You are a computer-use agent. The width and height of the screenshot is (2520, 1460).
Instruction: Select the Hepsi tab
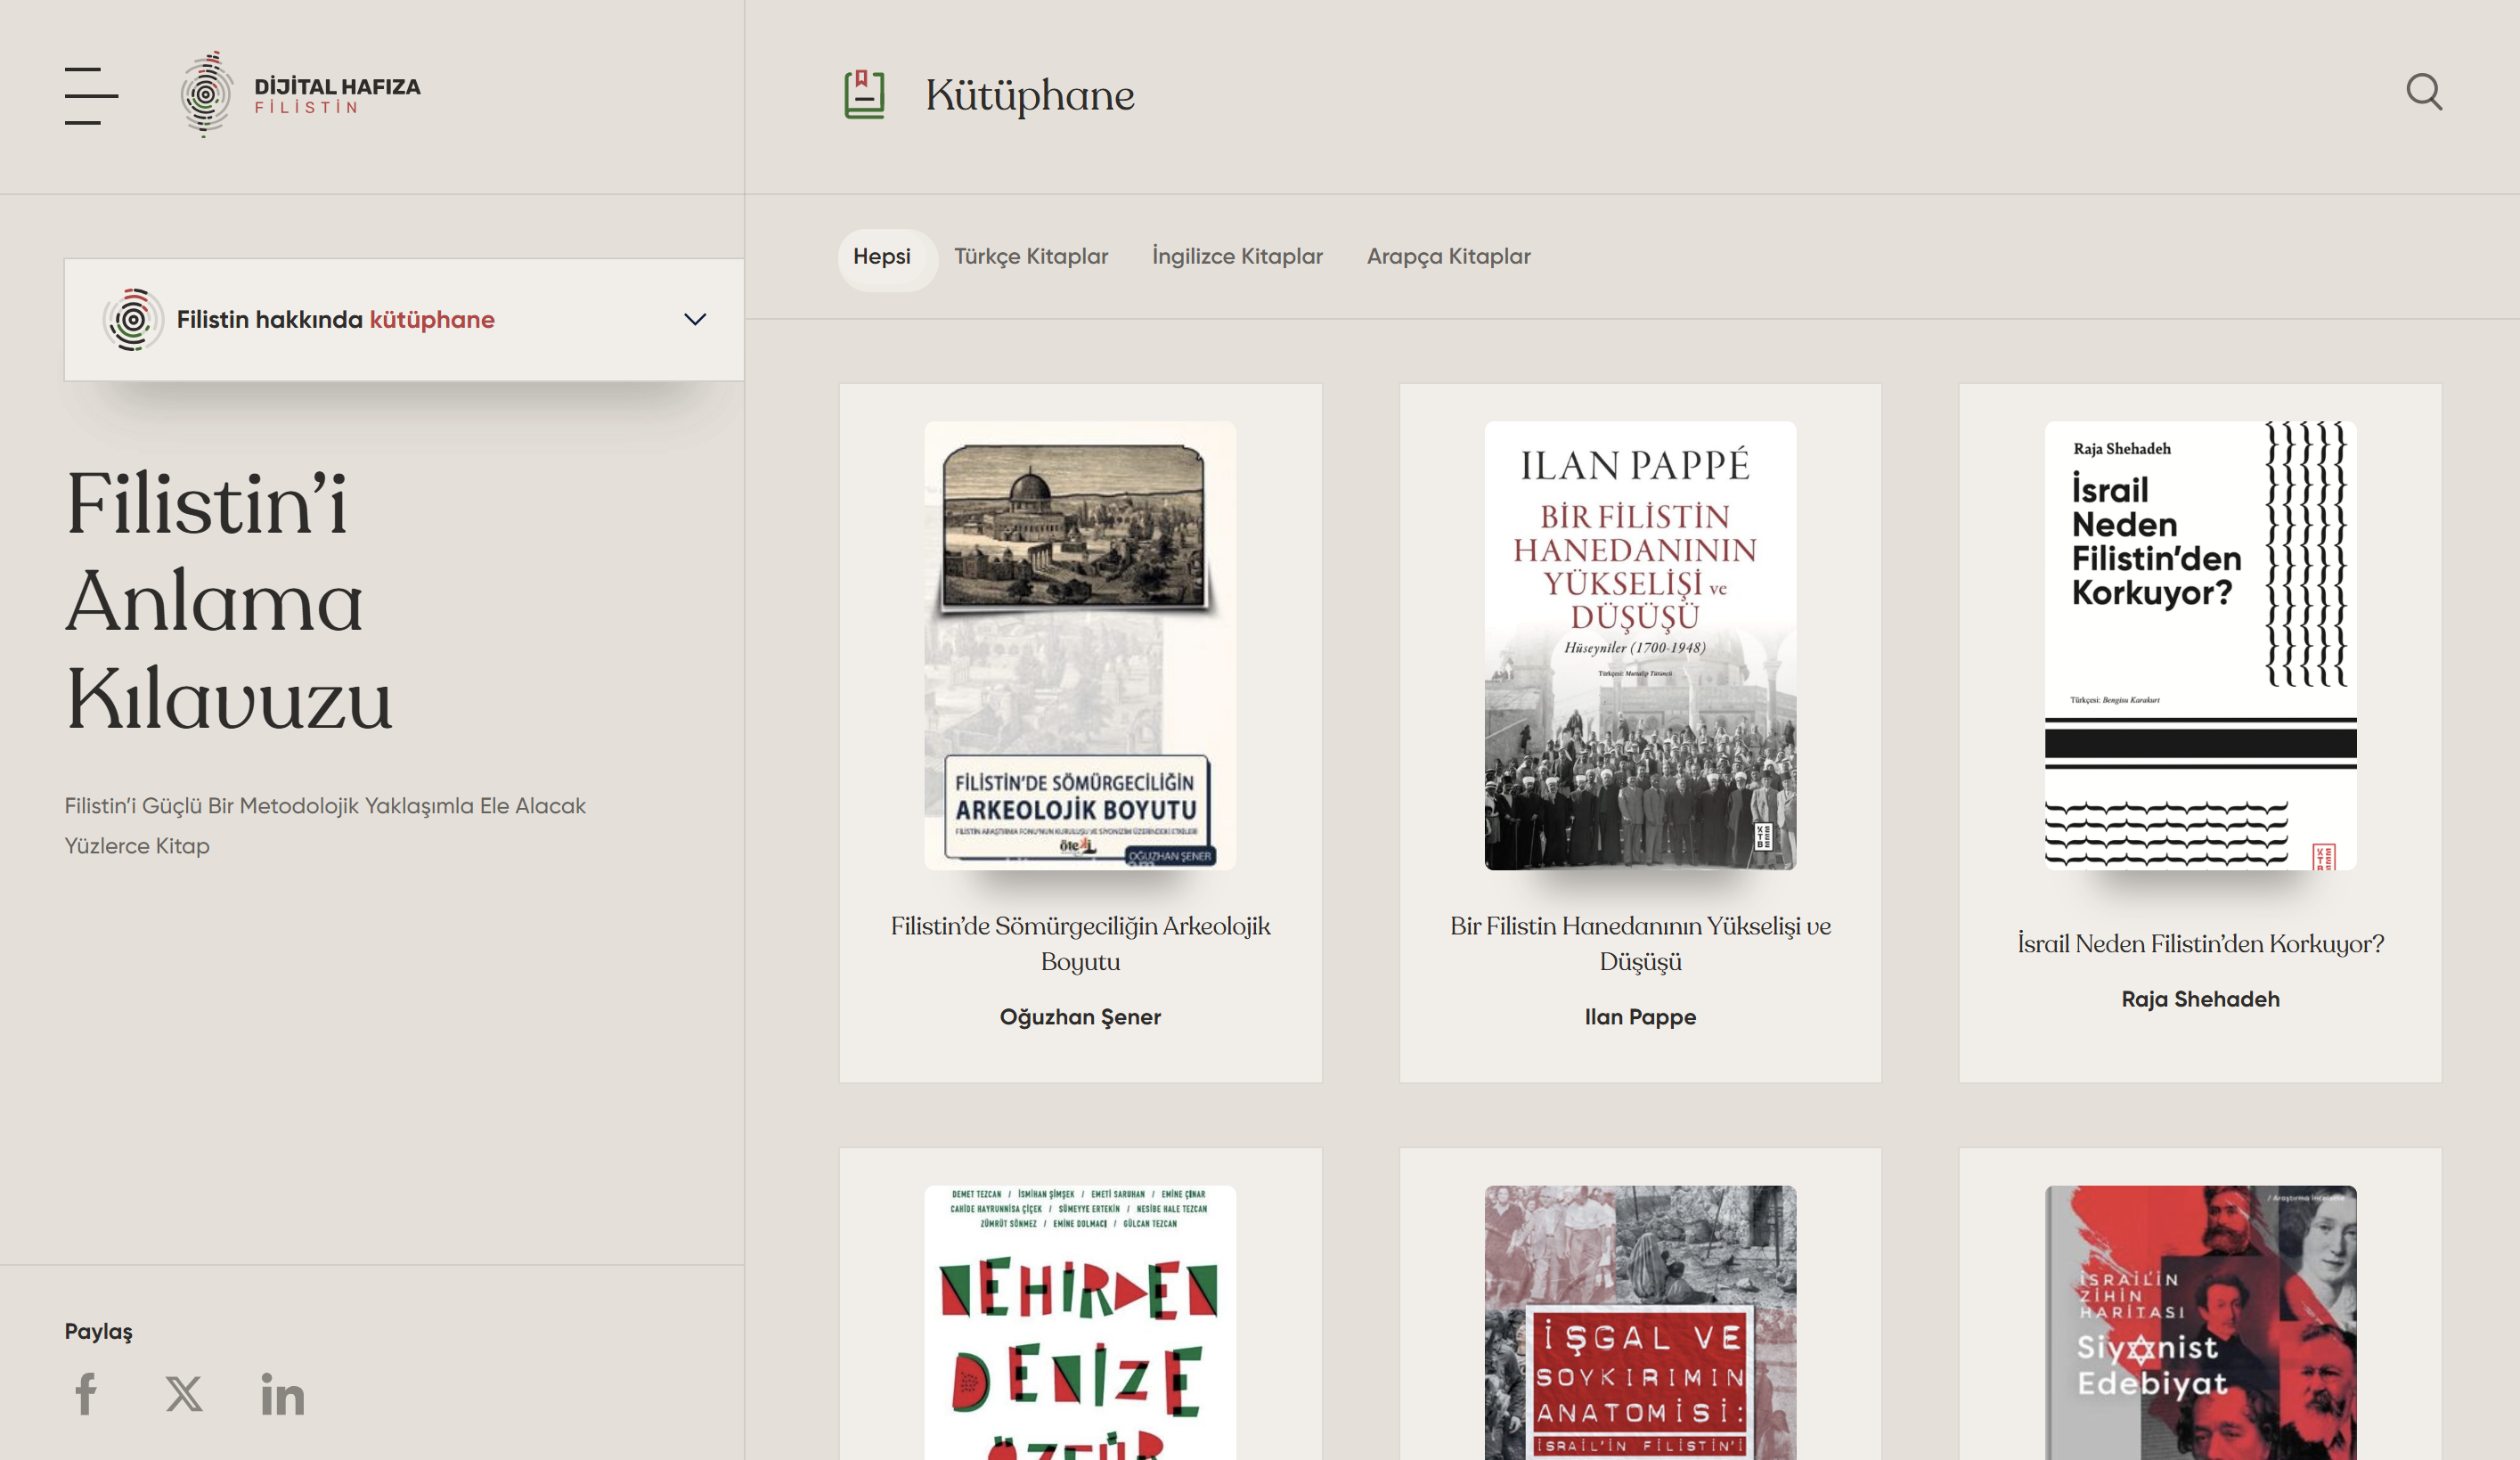[882, 257]
